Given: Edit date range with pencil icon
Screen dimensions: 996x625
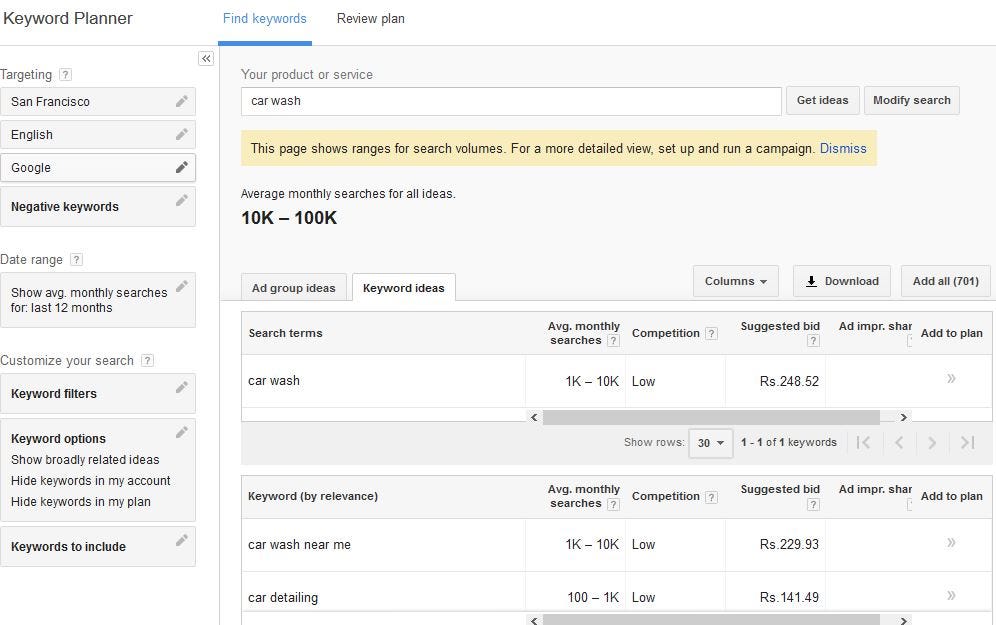Looking at the screenshot, I should coord(181,287).
